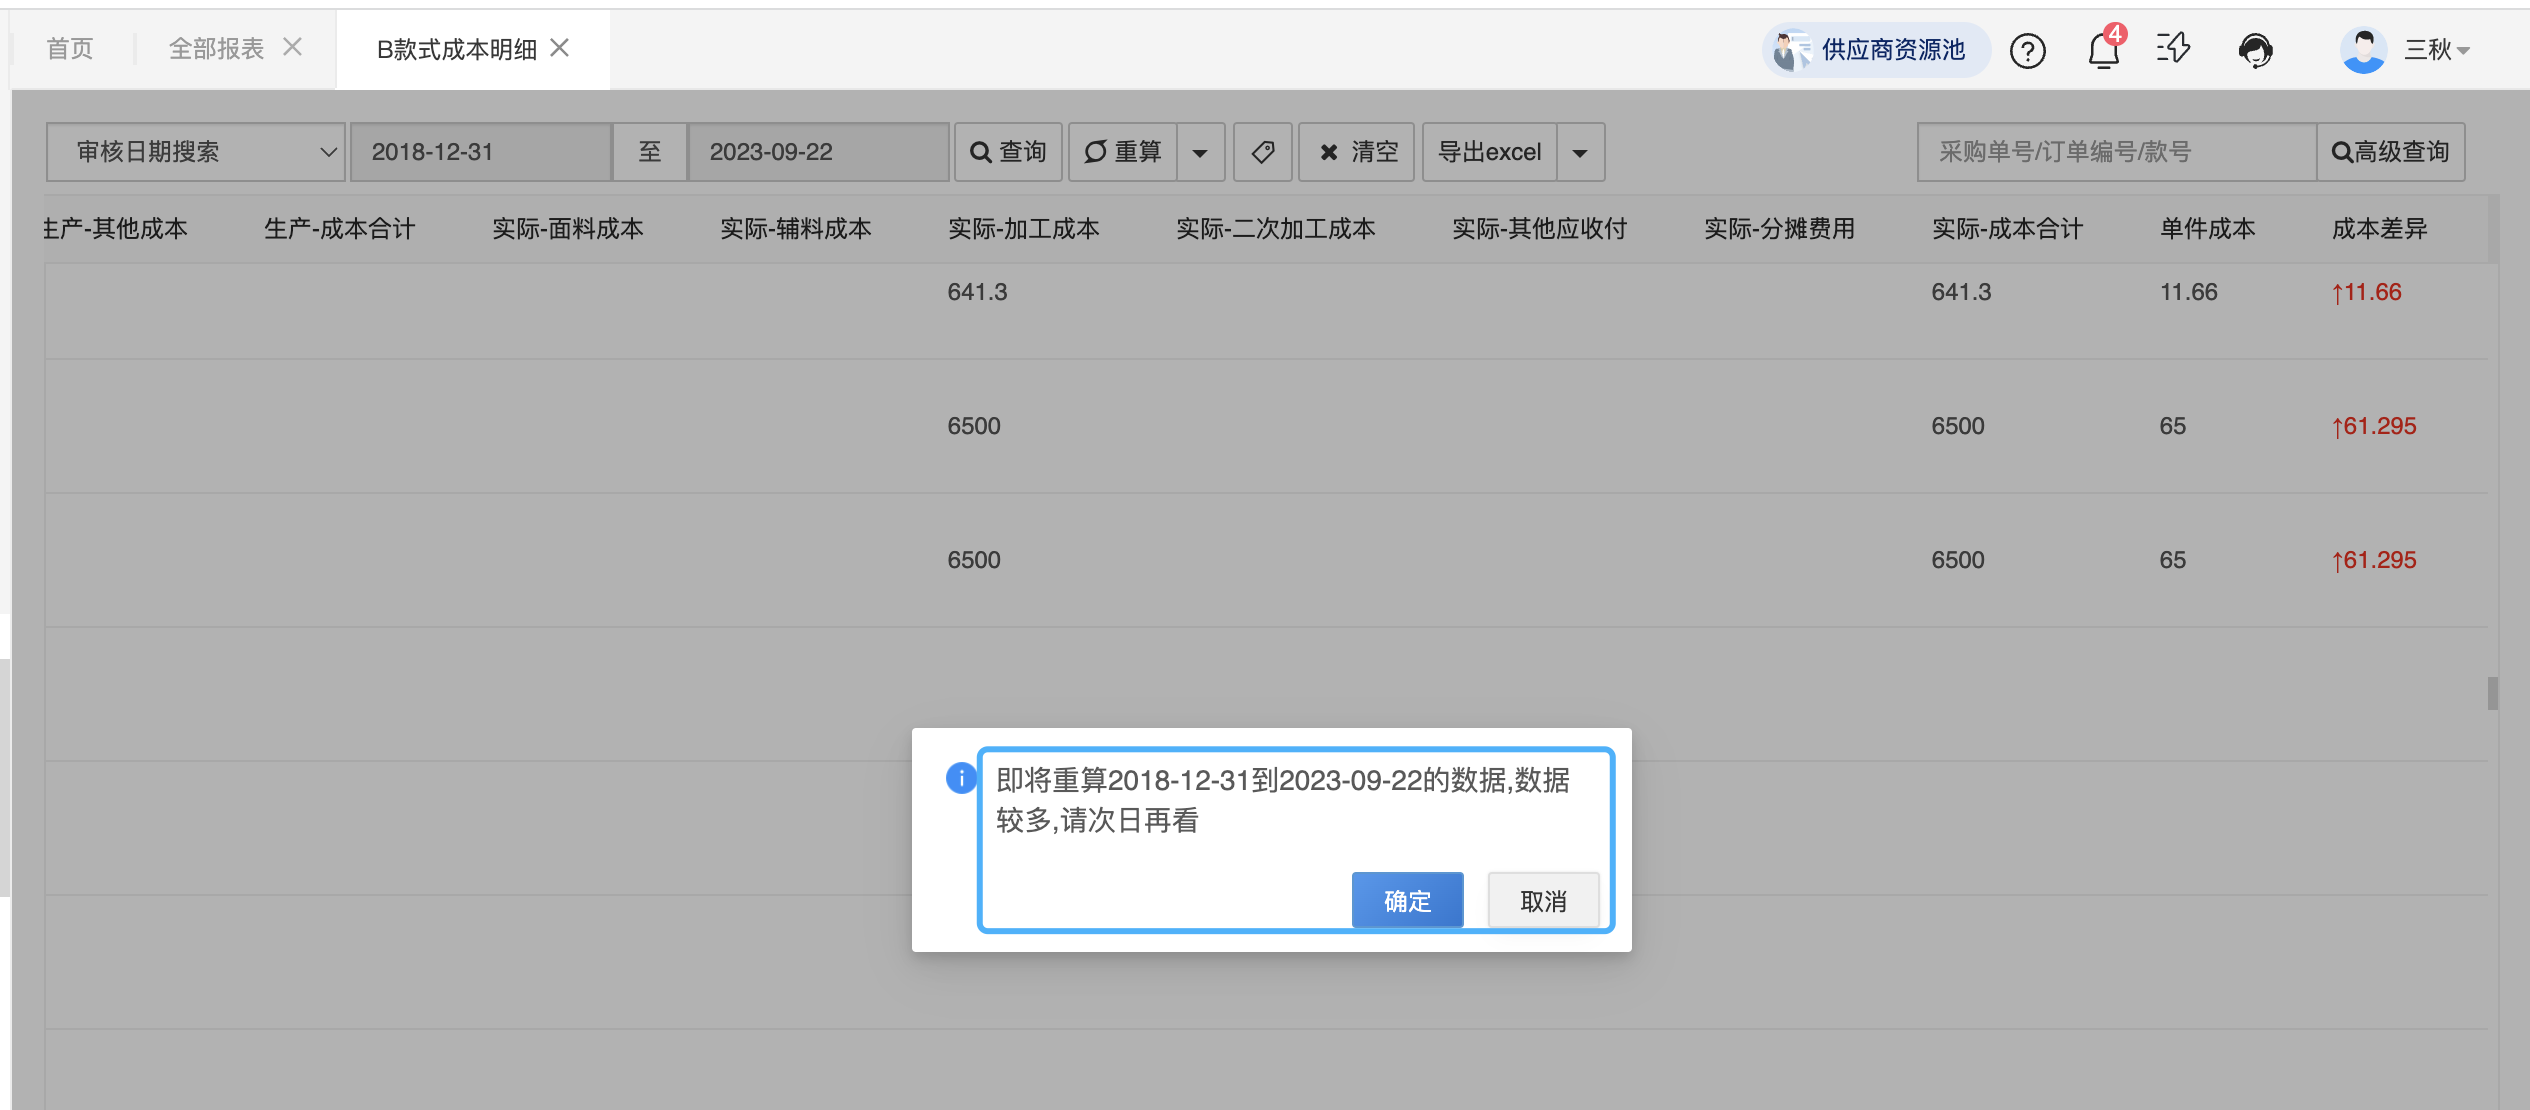
Task: Expand the 导出excel dropdown arrow
Action: tap(1580, 153)
